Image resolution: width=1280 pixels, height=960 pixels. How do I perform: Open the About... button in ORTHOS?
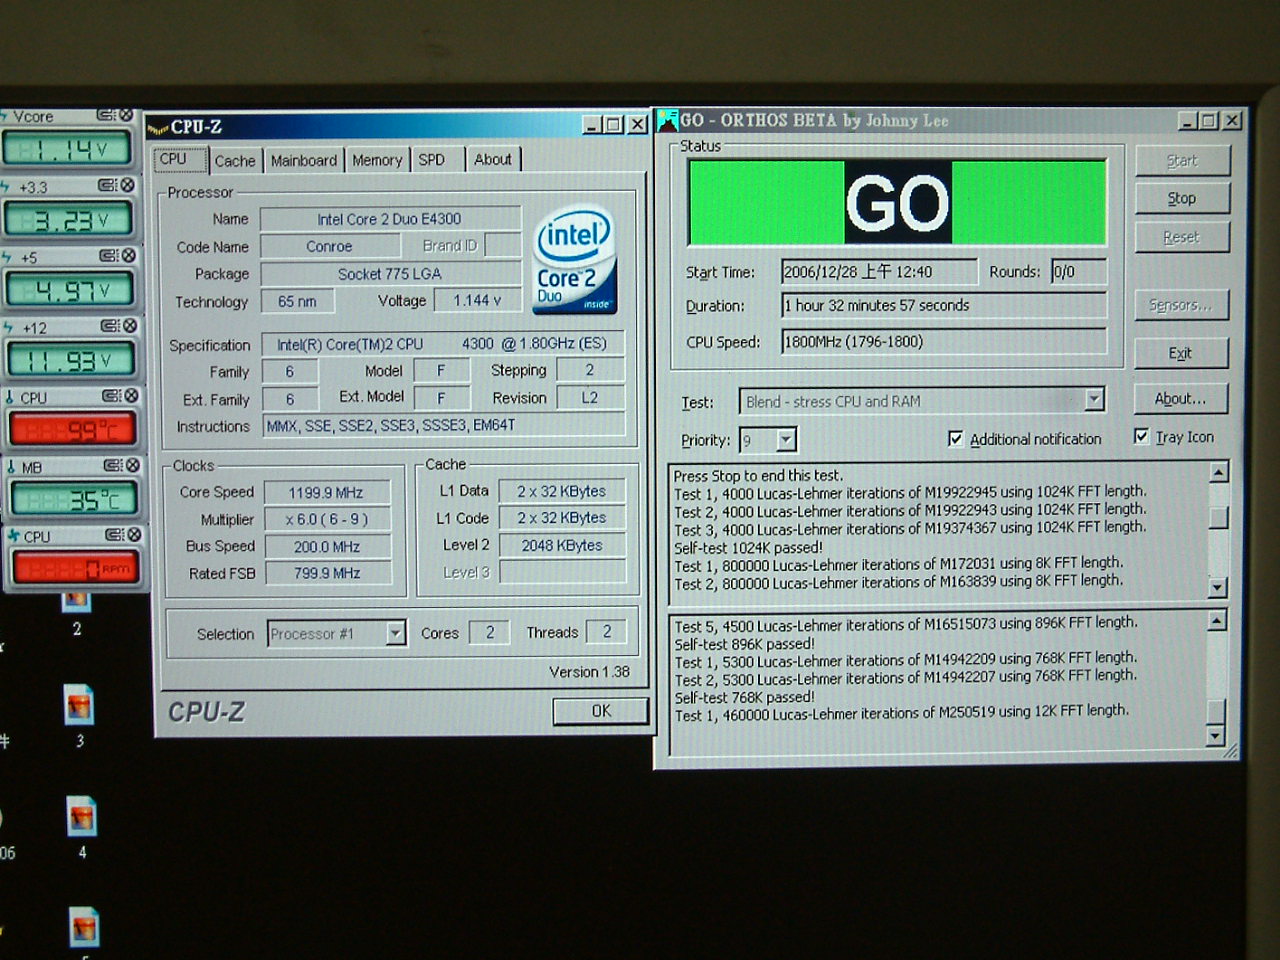[1180, 398]
